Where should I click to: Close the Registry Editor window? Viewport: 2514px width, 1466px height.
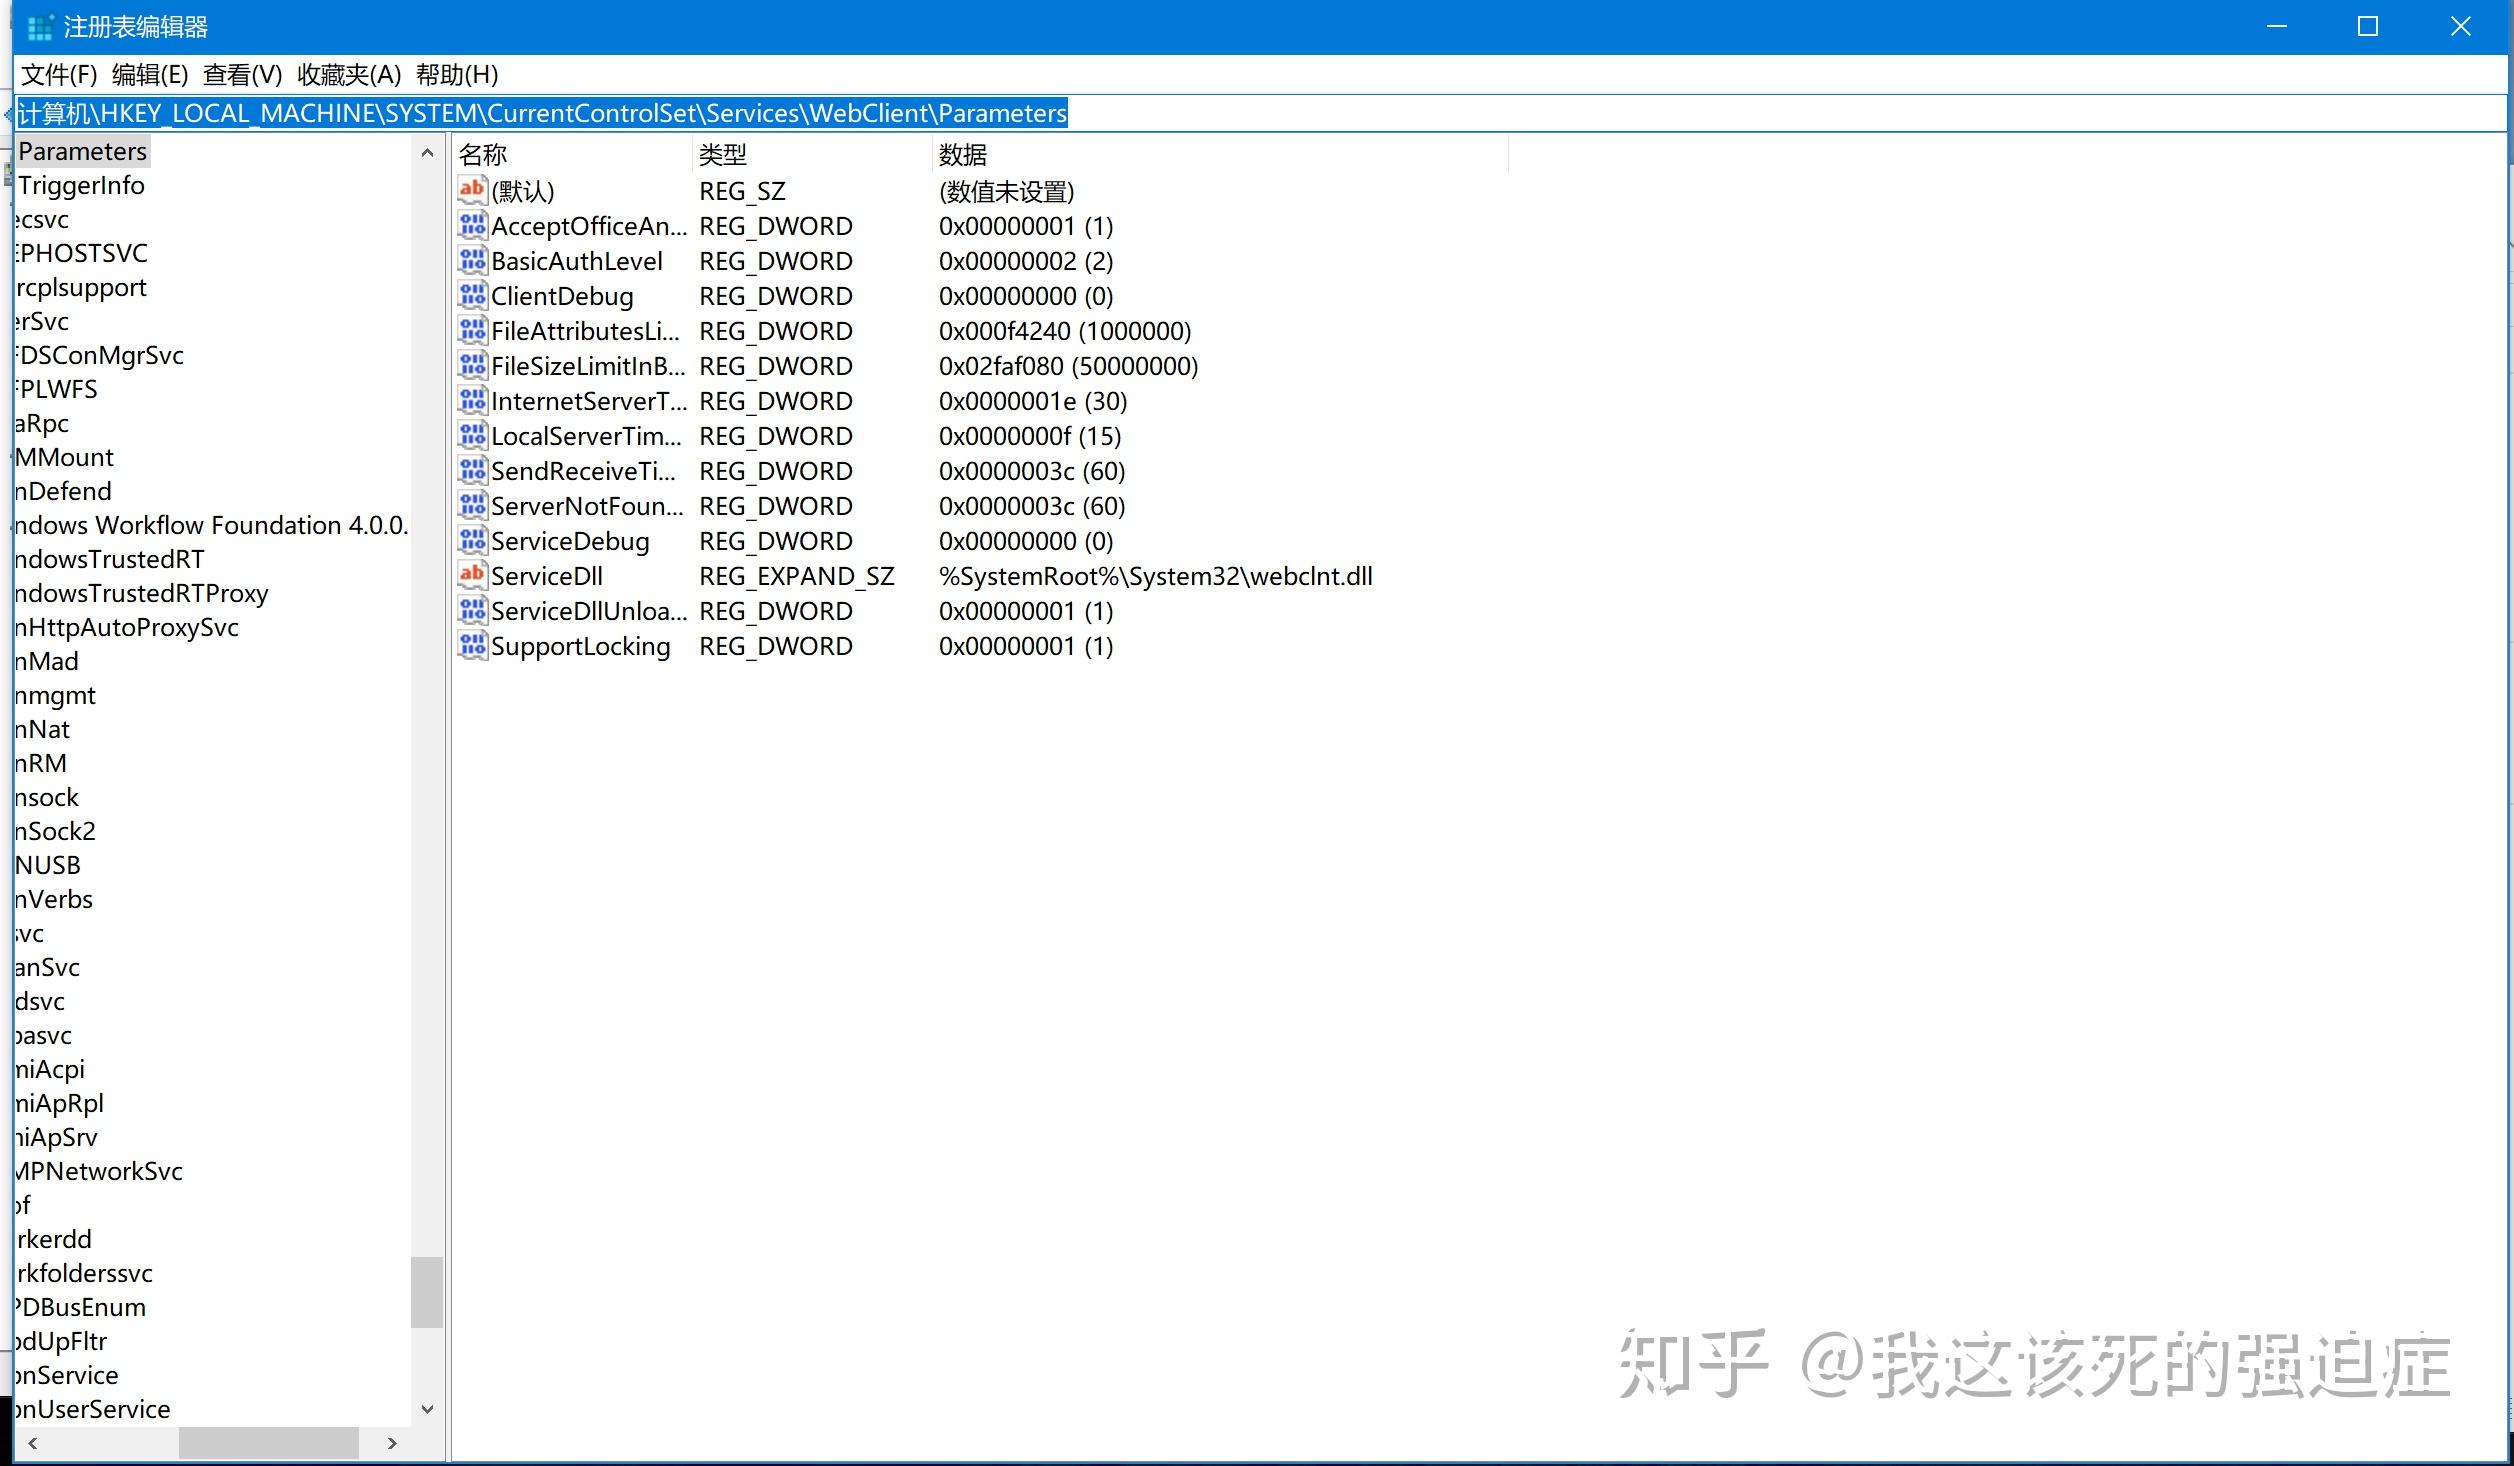pos(2461,26)
